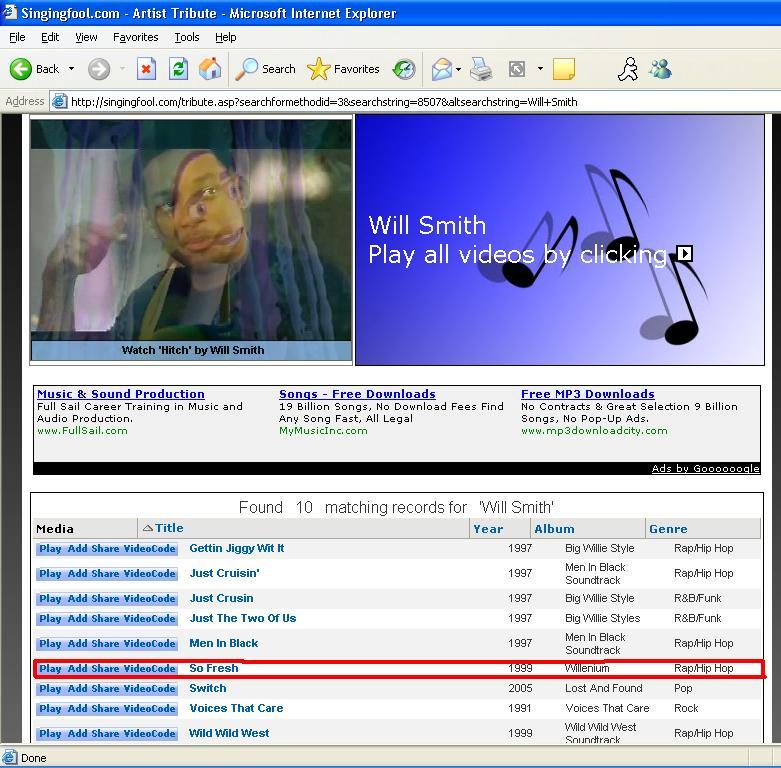
Task: Open Voices That Care title link
Action: click(236, 708)
